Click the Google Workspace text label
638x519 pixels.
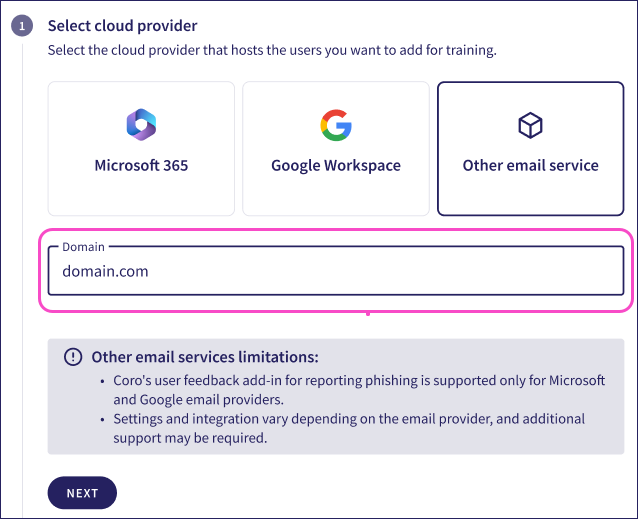[x=336, y=165]
